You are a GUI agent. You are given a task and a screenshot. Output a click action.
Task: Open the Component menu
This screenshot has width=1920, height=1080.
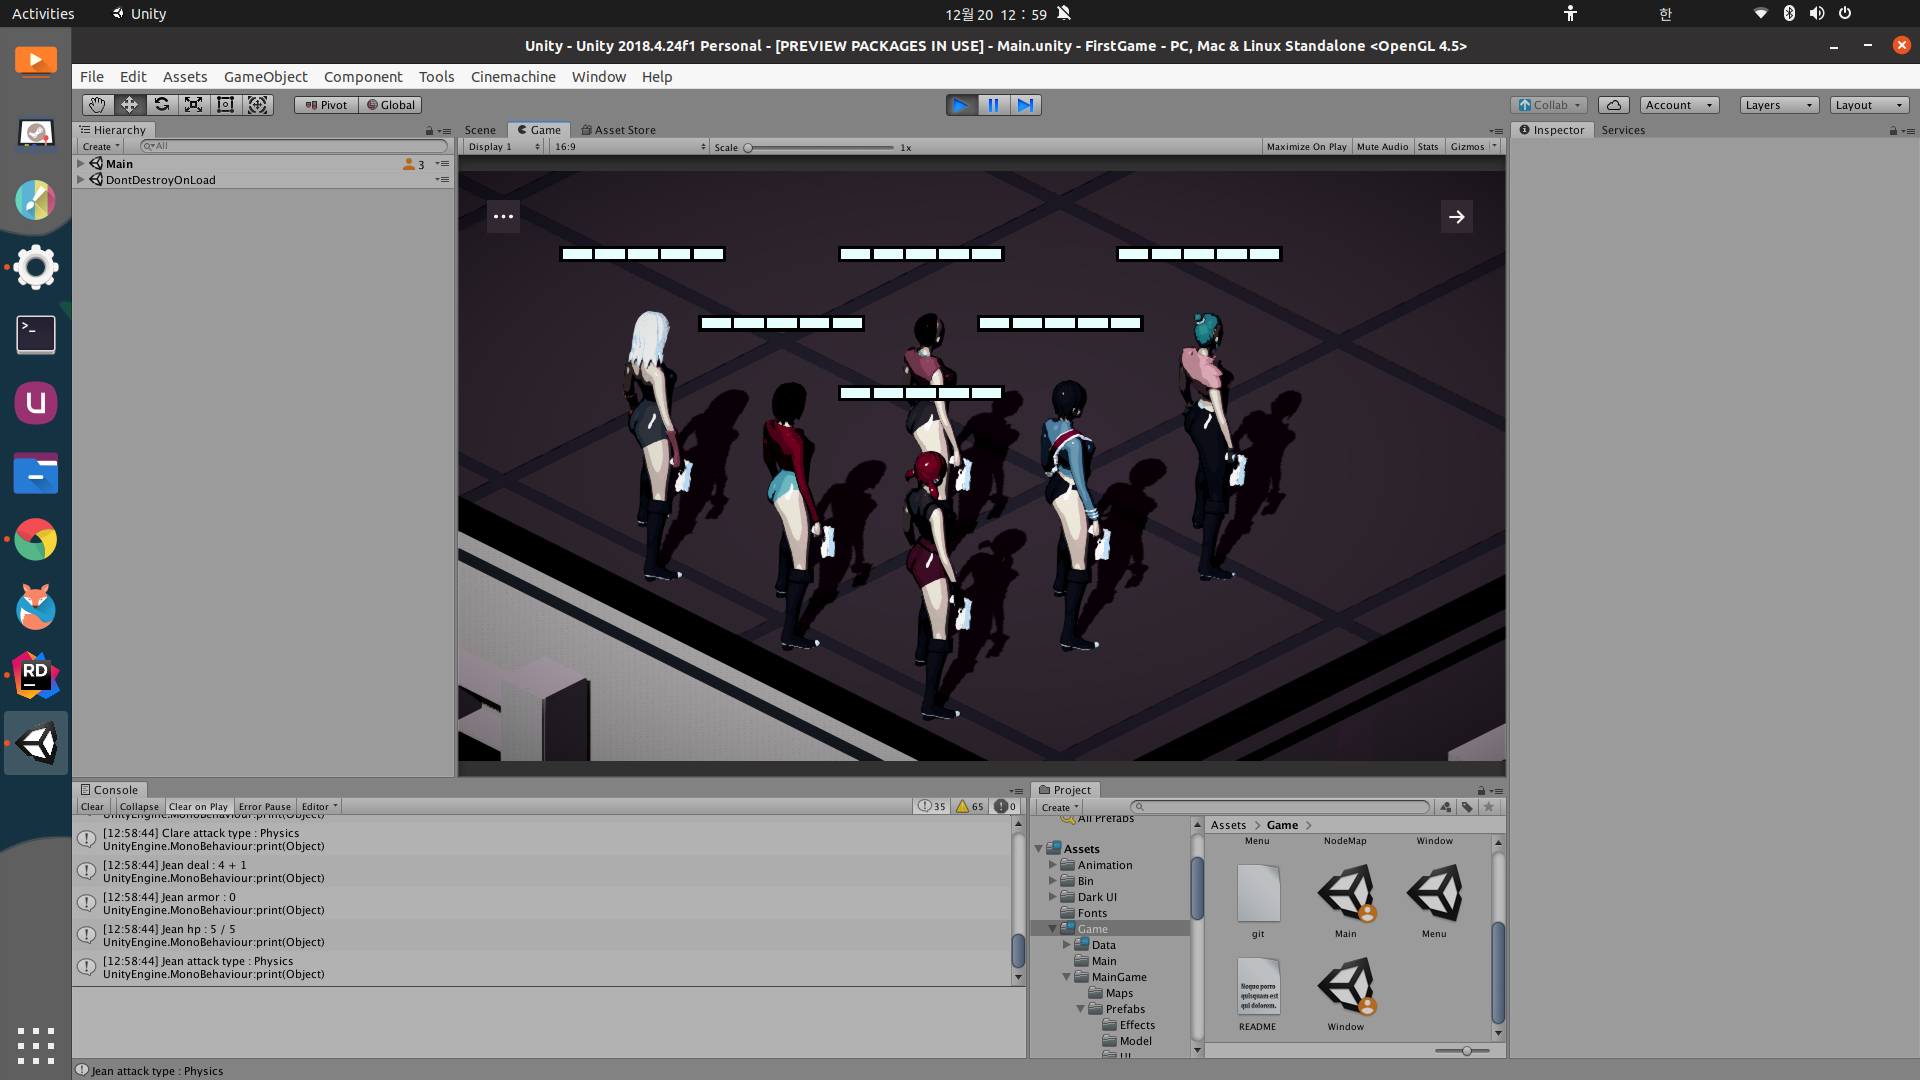tap(363, 77)
